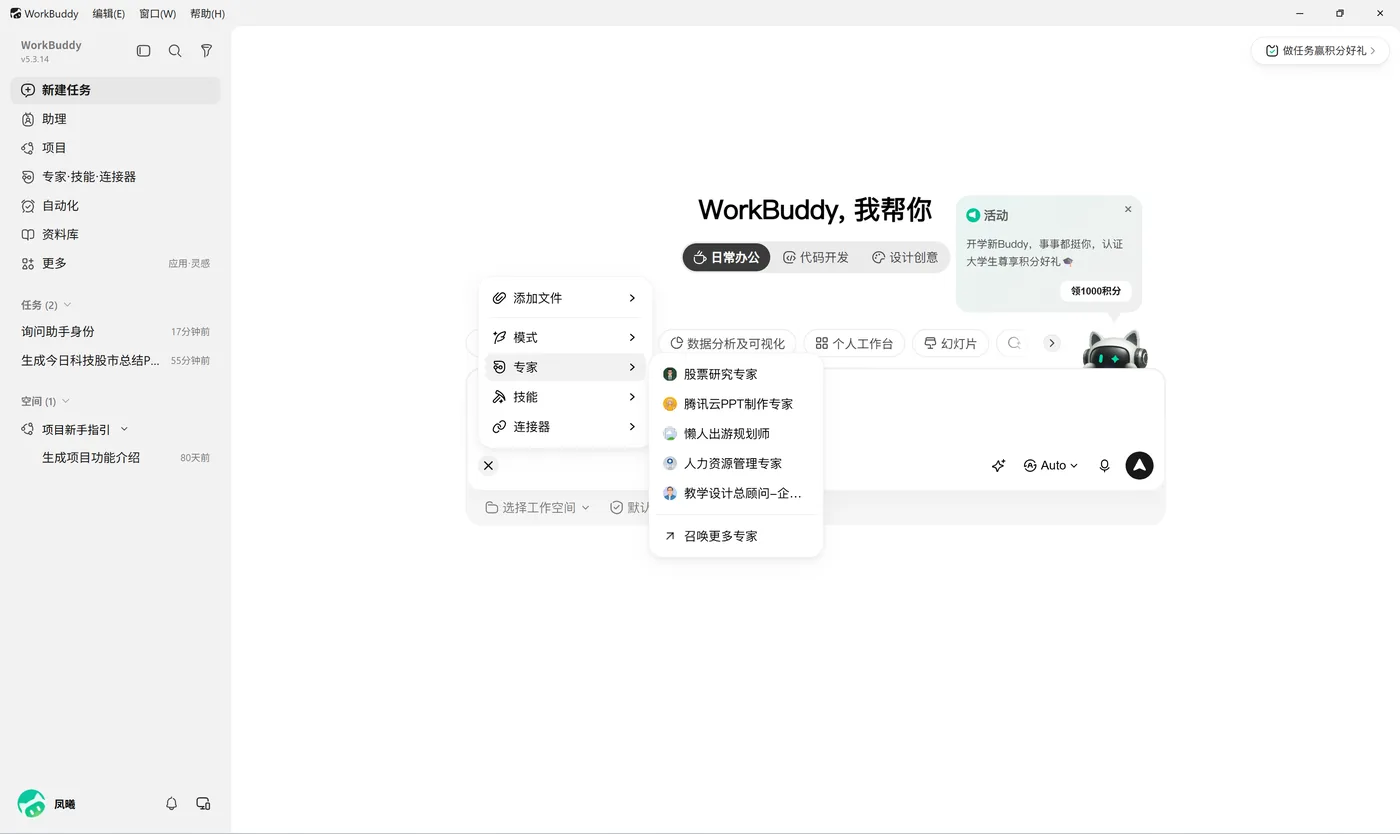1400x834 pixels.
Task: Collapse the 空间 (1) section
Action: (66, 402)
